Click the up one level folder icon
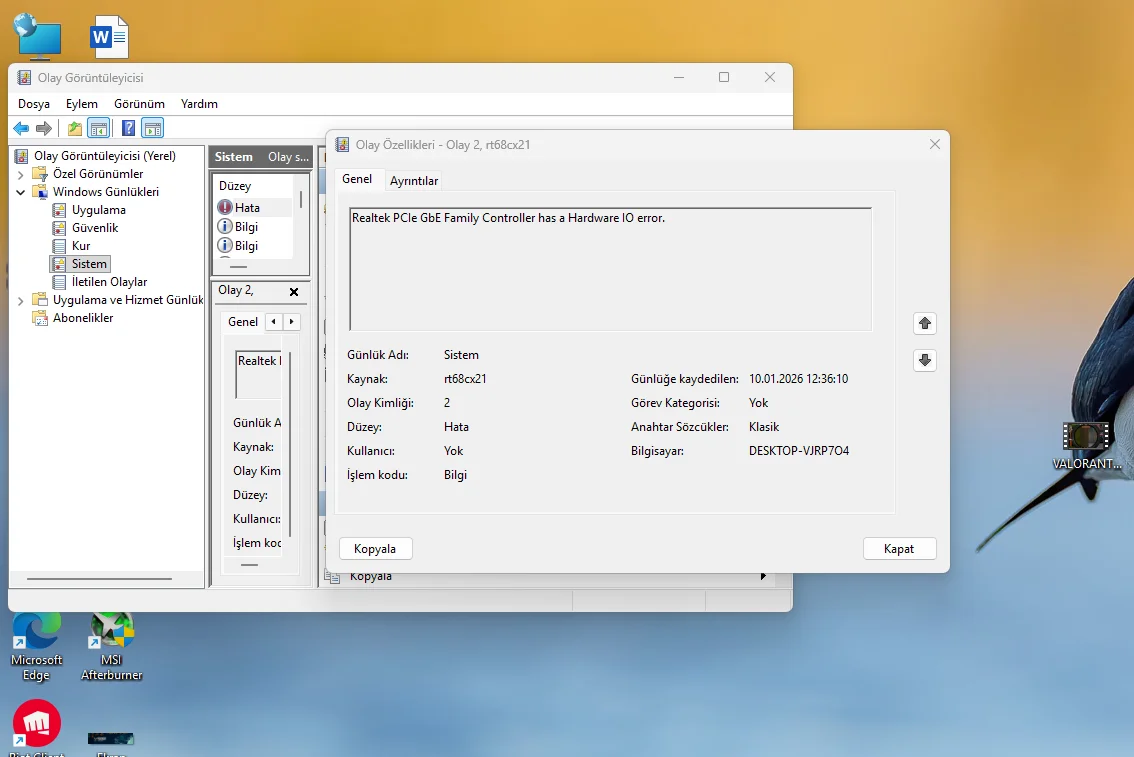 (x=75, y=128)
